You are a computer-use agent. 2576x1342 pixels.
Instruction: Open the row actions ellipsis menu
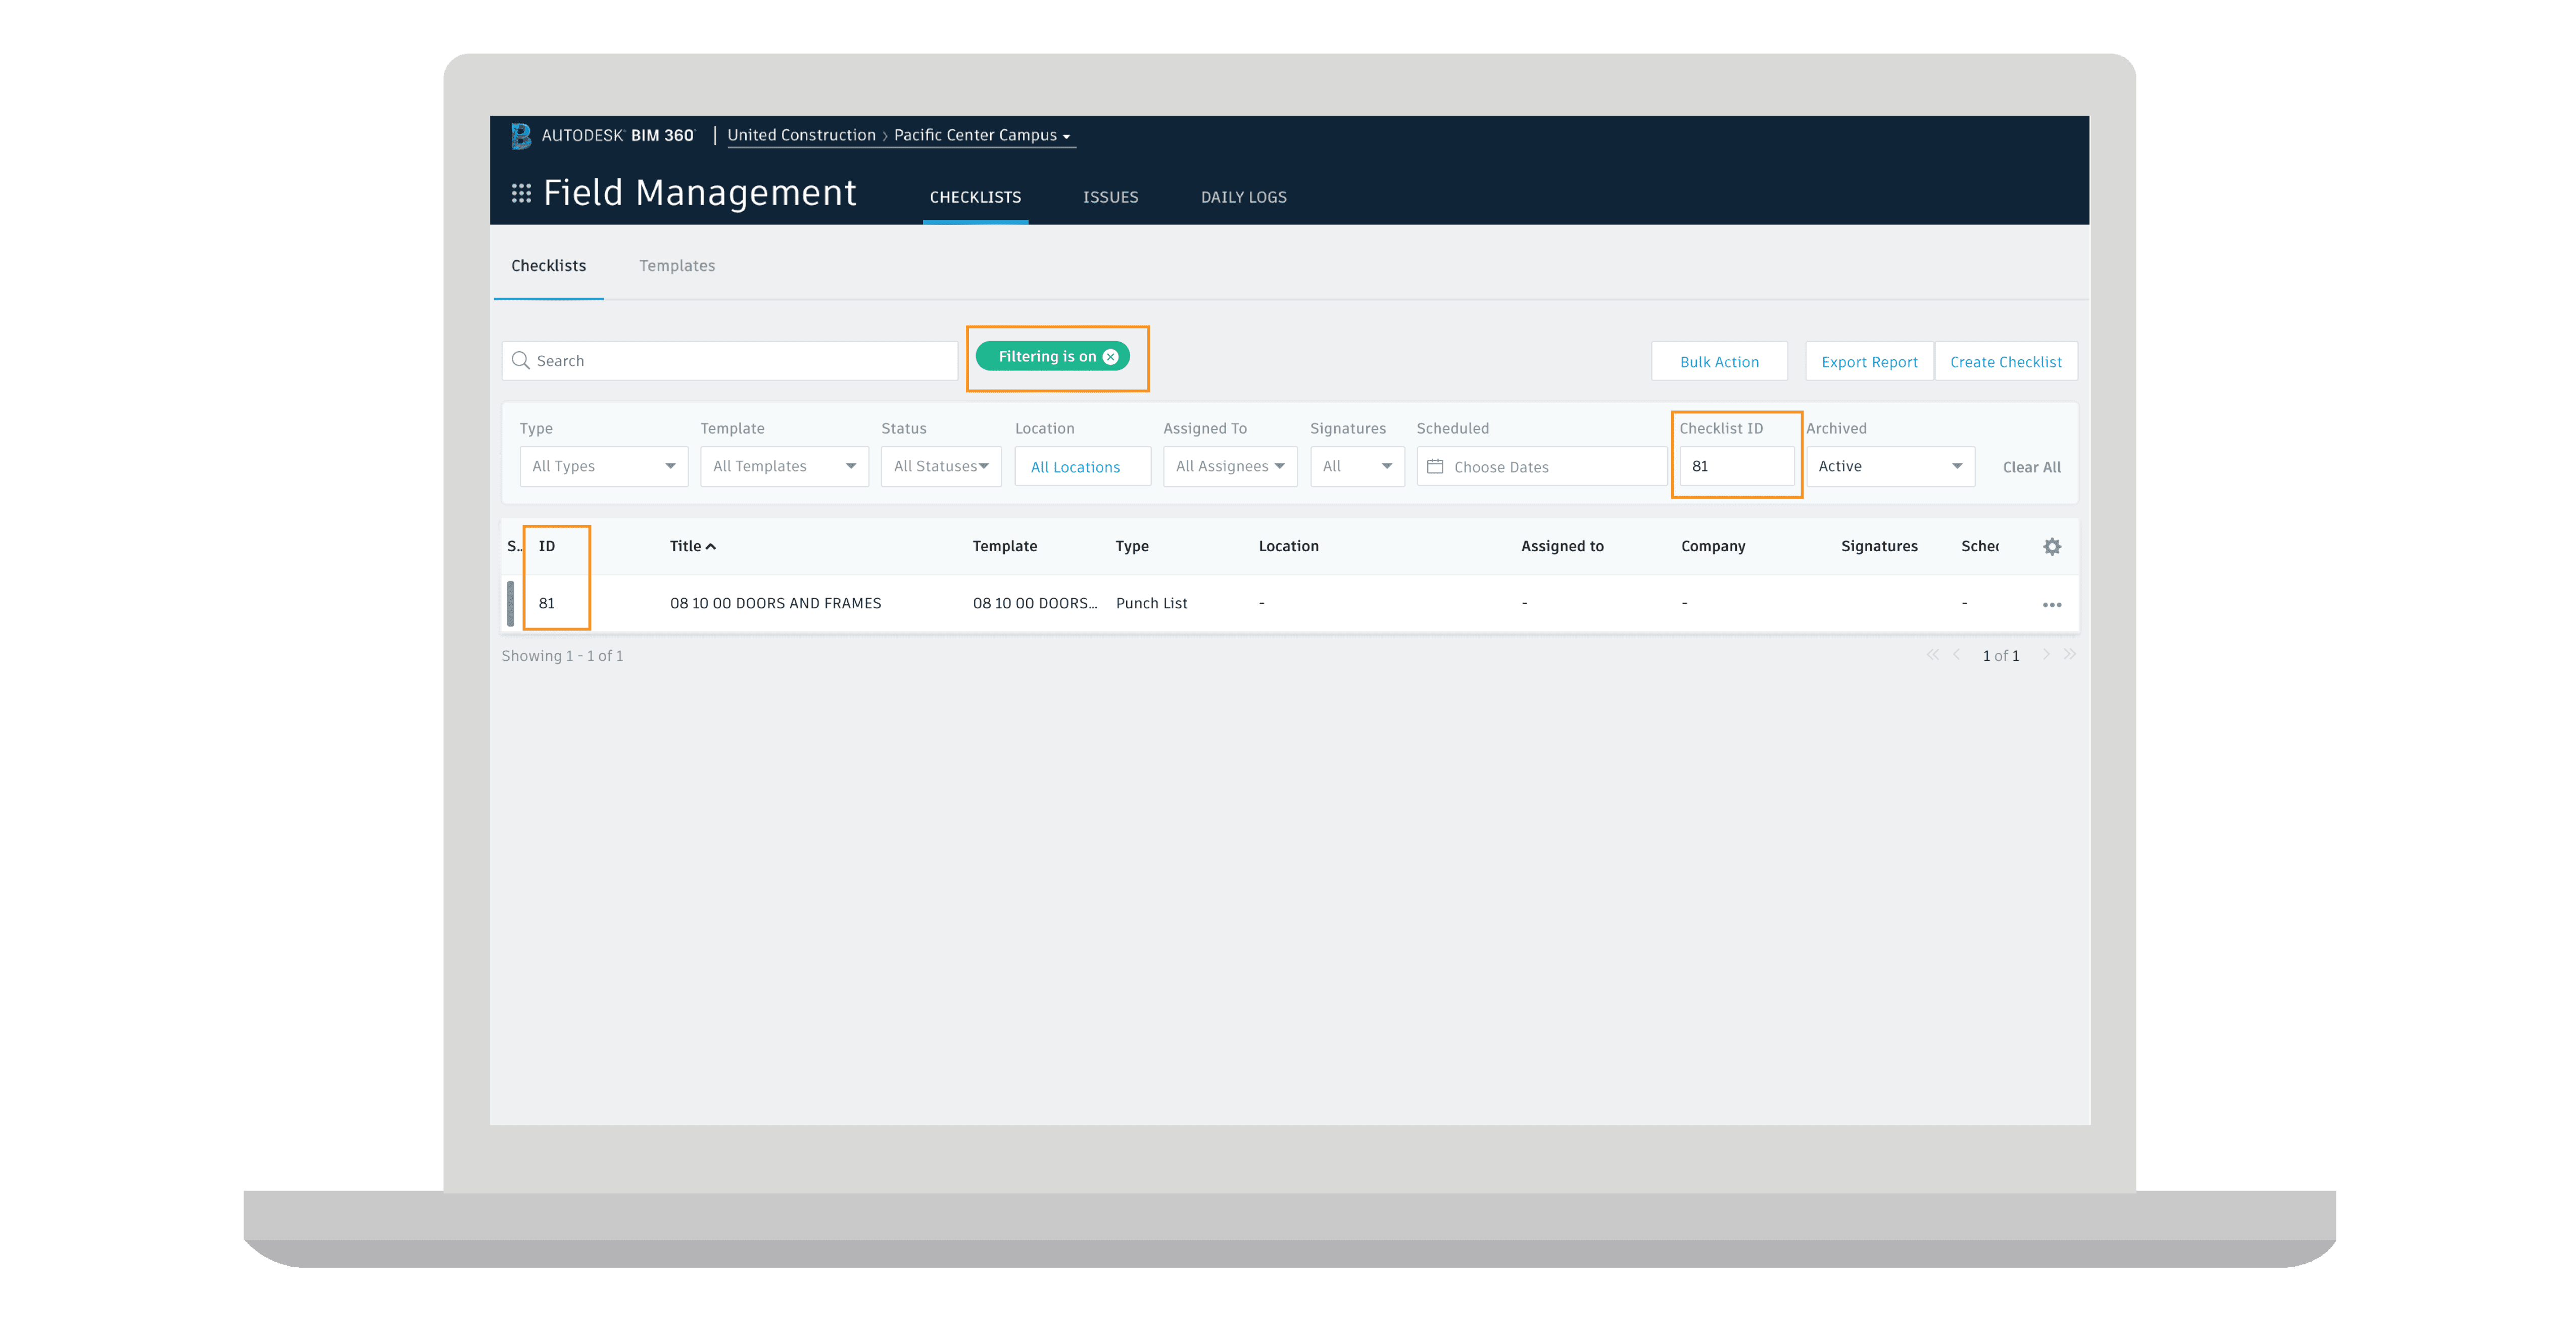coord(2051,604)
